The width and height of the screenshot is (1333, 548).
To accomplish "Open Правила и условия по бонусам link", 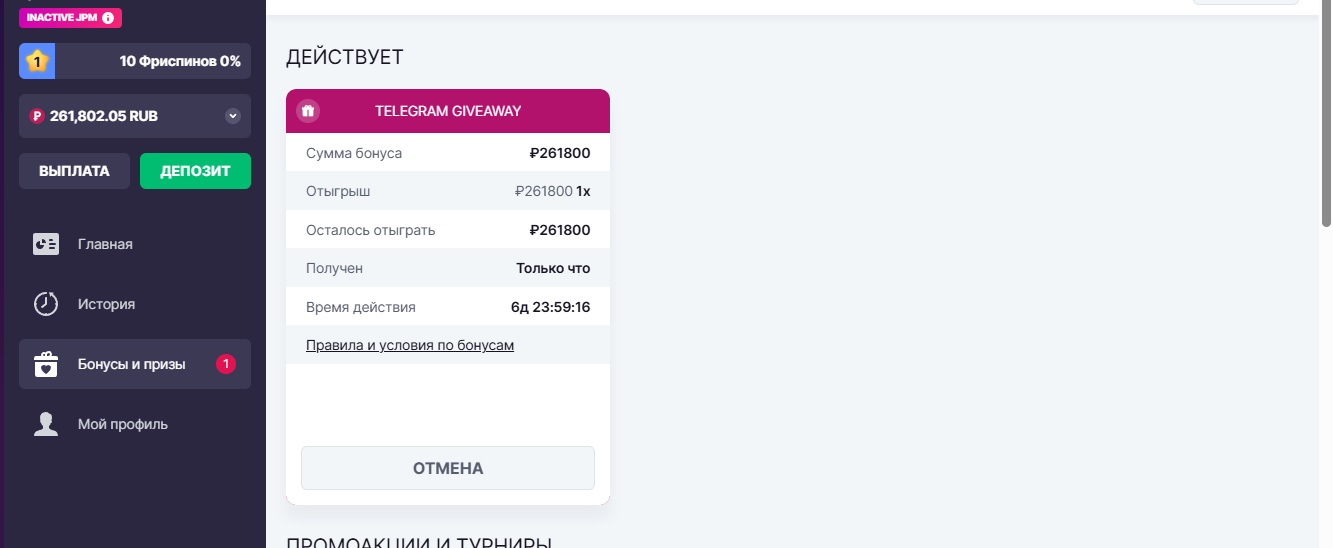I will (410, 345).
